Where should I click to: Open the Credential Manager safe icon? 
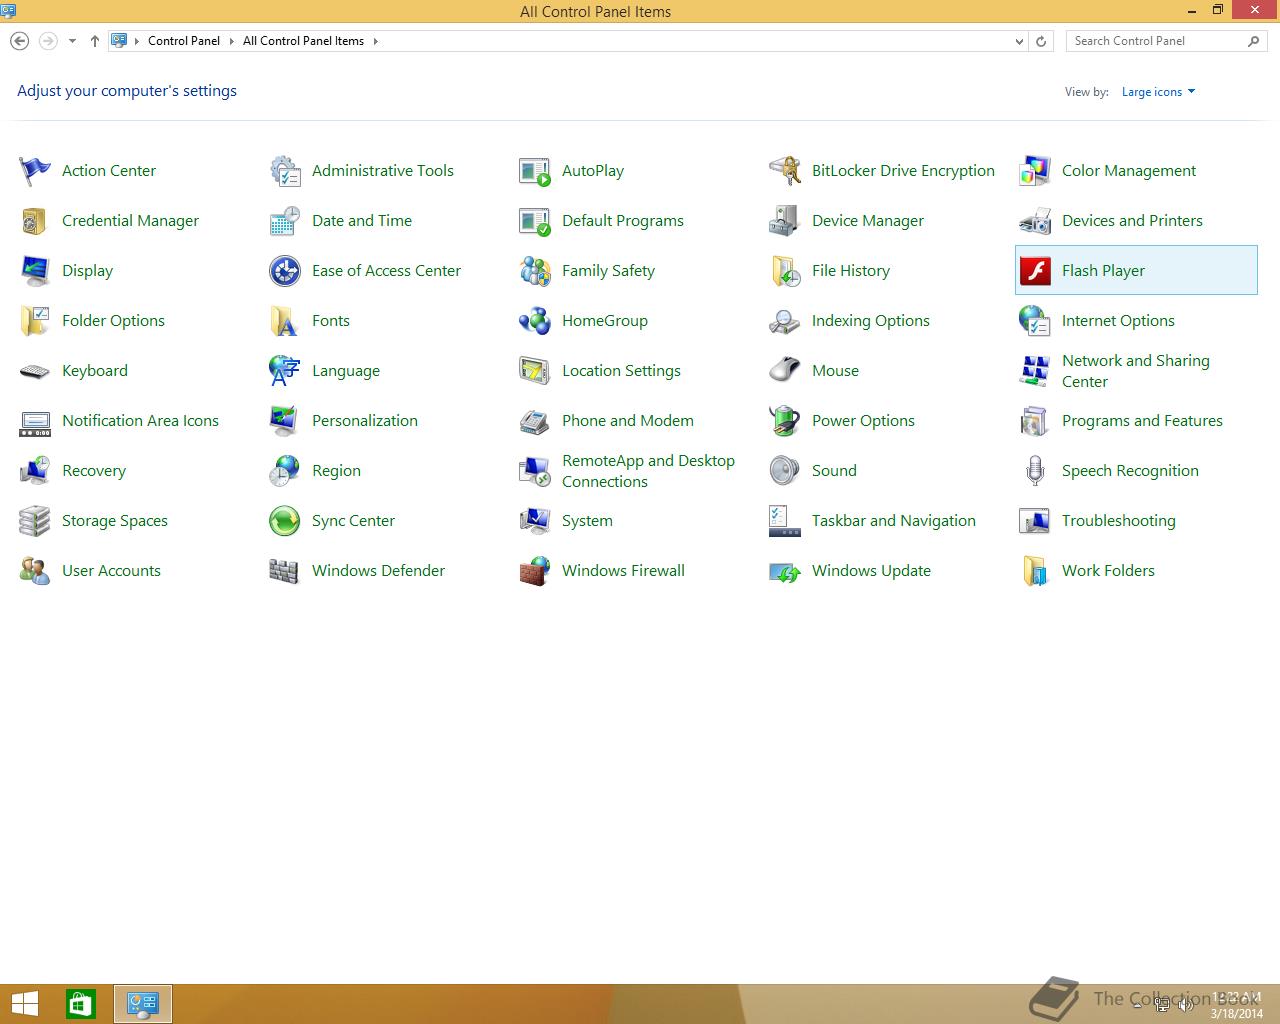pyautogui.click(x=35, y=221)
